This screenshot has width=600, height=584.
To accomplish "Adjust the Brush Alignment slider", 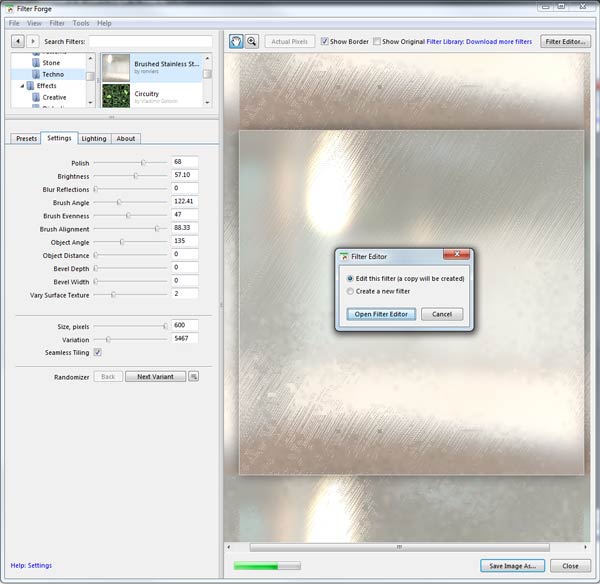I will click(157, 228).
